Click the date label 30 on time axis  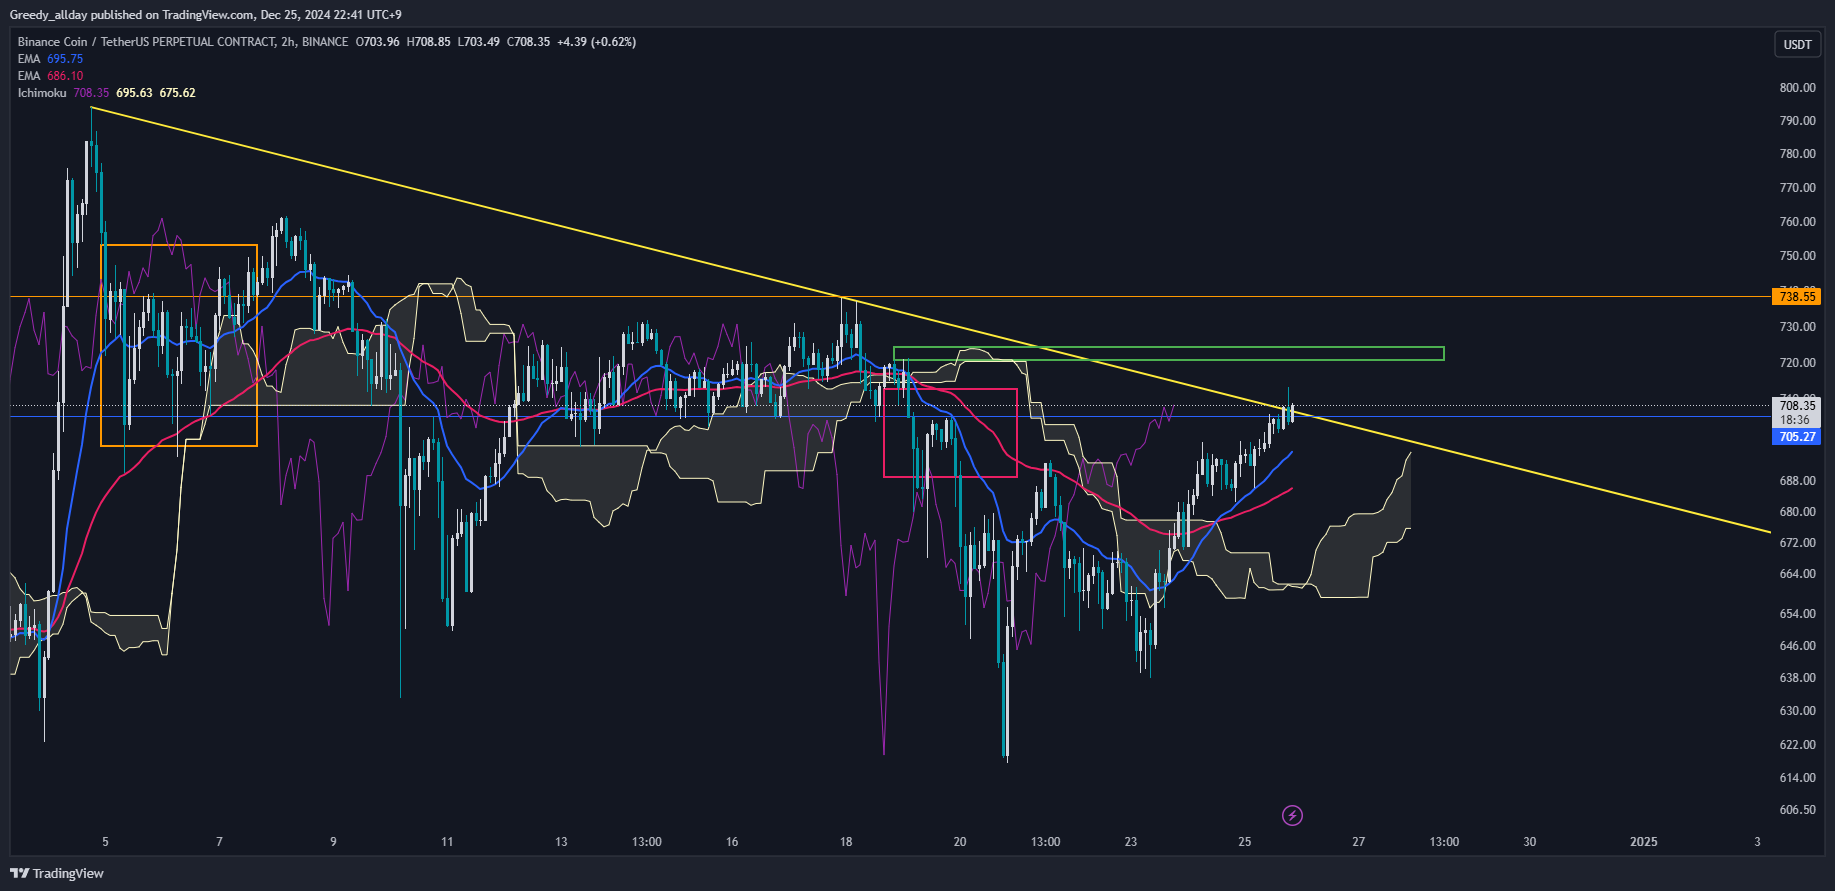tap(1530, 842)
